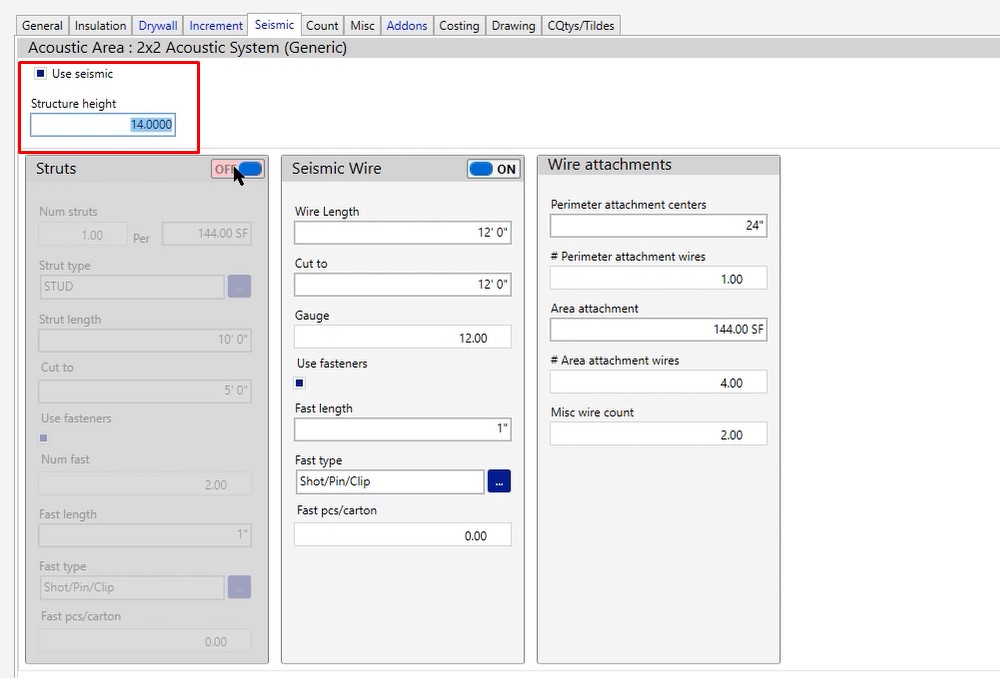The height and width of the screenshot is (678, 1000).
Task: Uncheck the Use seismic checkbox
Action: point(41,74)
